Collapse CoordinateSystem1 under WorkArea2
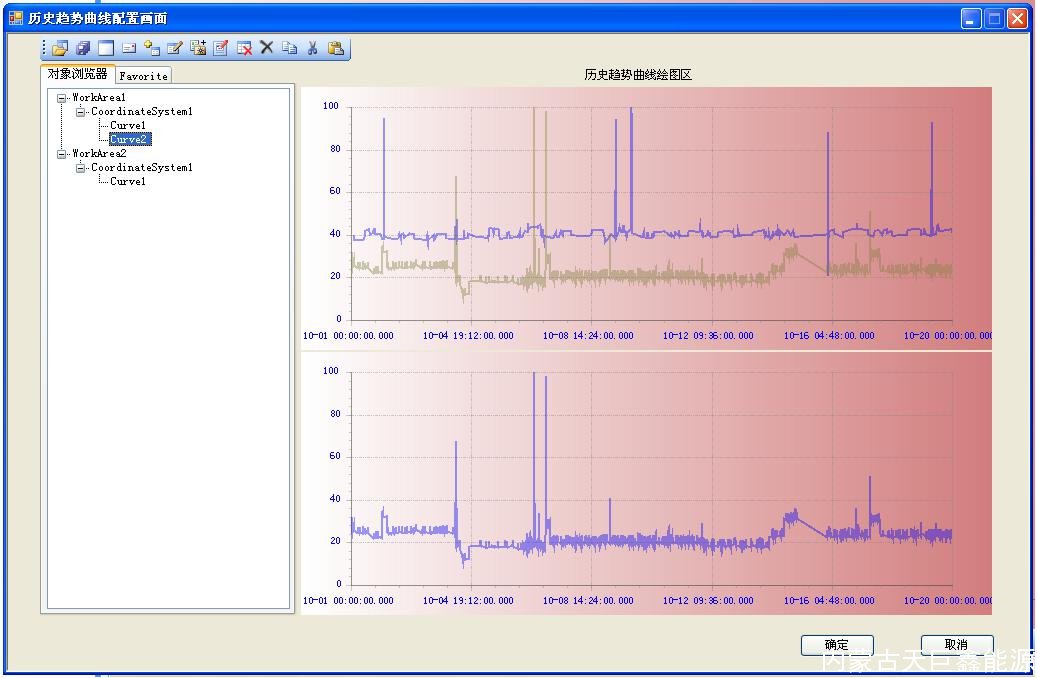 pyautogui.click(x=81, y=168)
